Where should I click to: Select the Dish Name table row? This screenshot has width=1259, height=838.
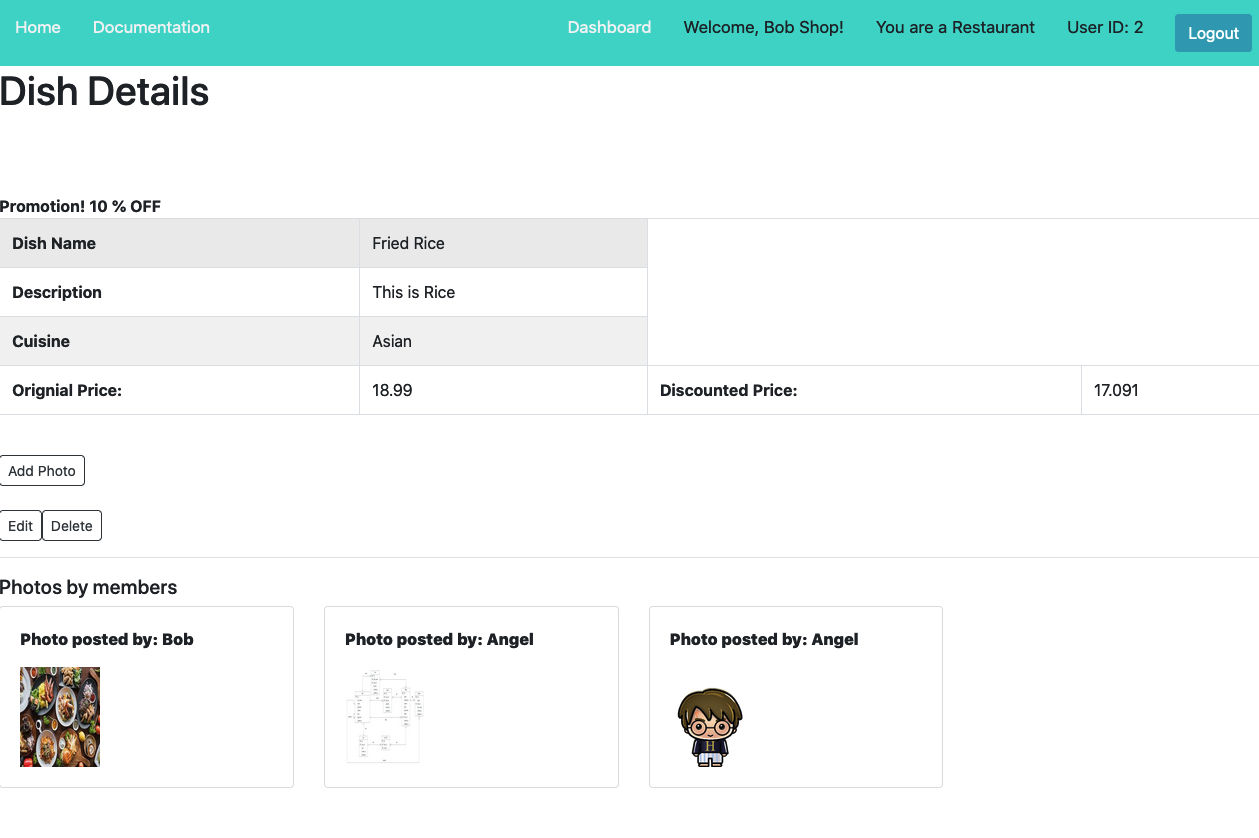54,243
